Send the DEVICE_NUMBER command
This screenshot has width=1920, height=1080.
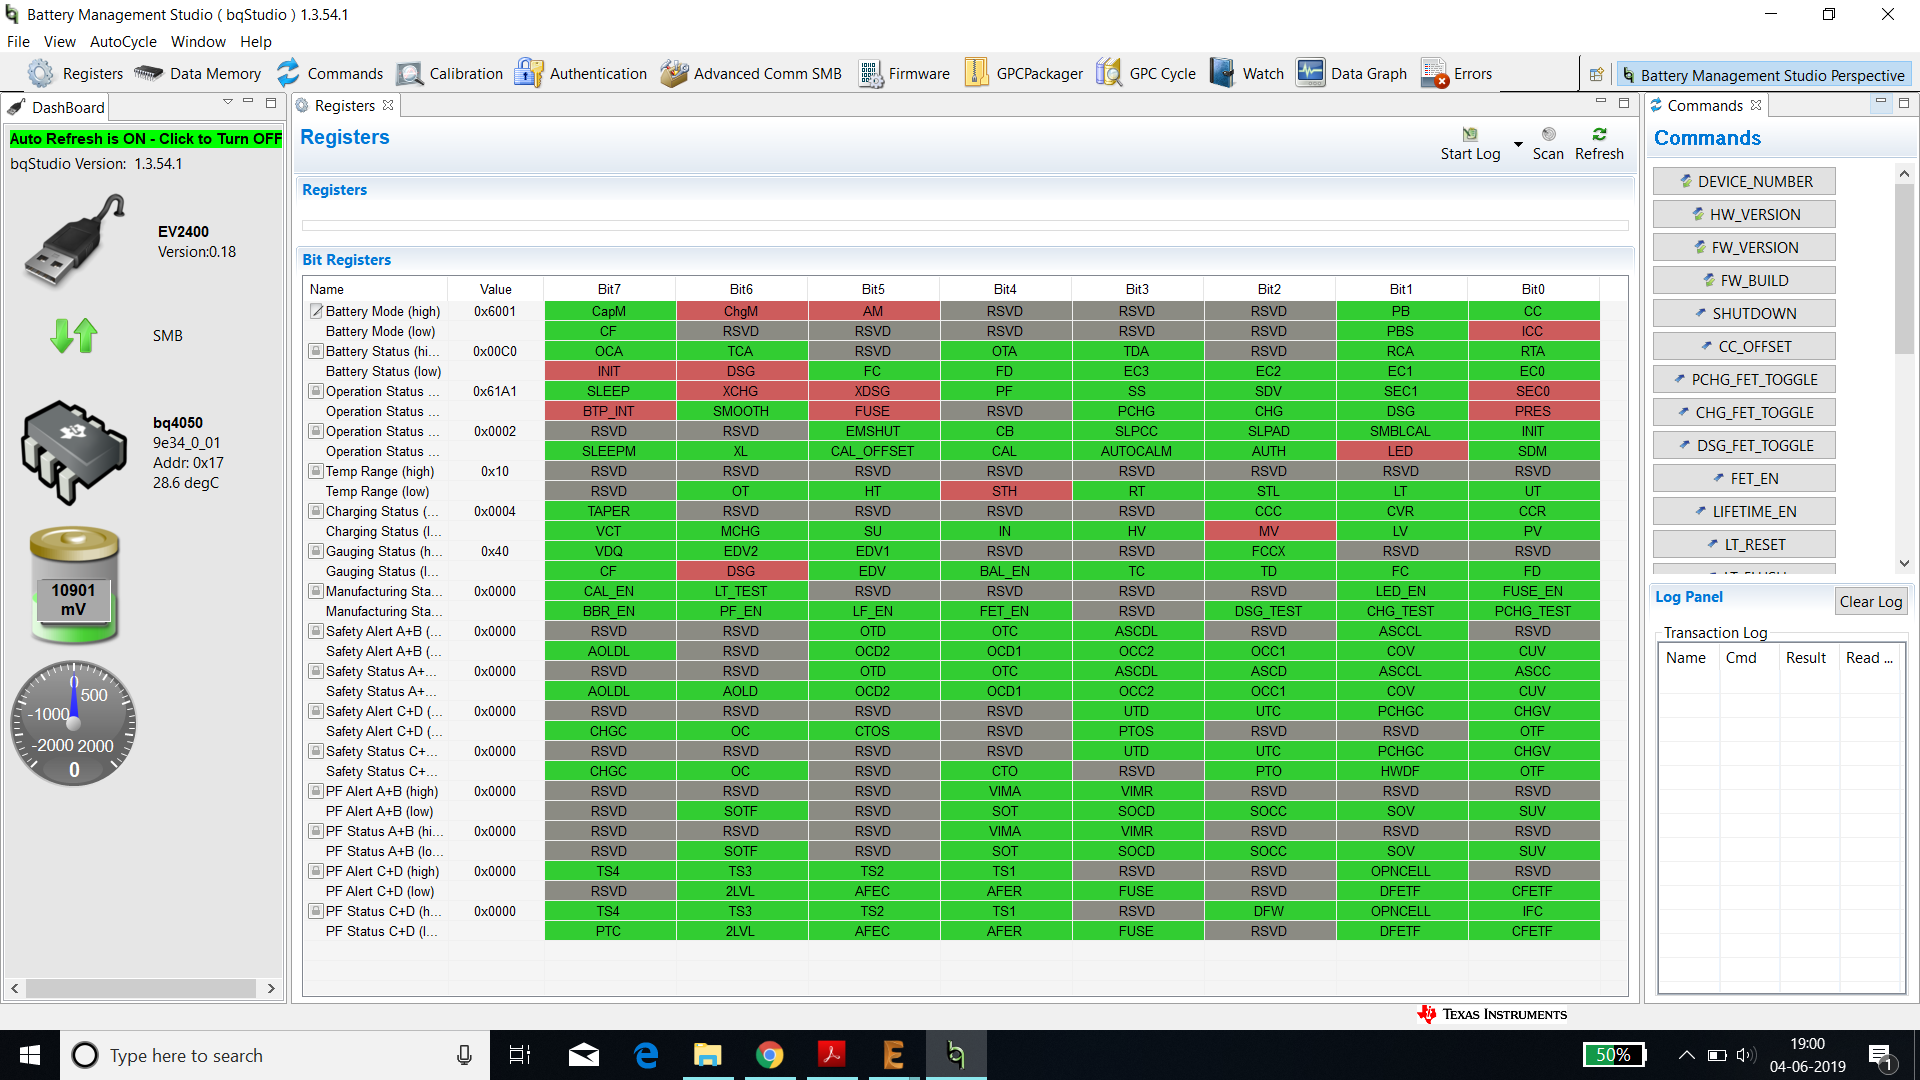pyautogui.click(x=1744, y=181)
